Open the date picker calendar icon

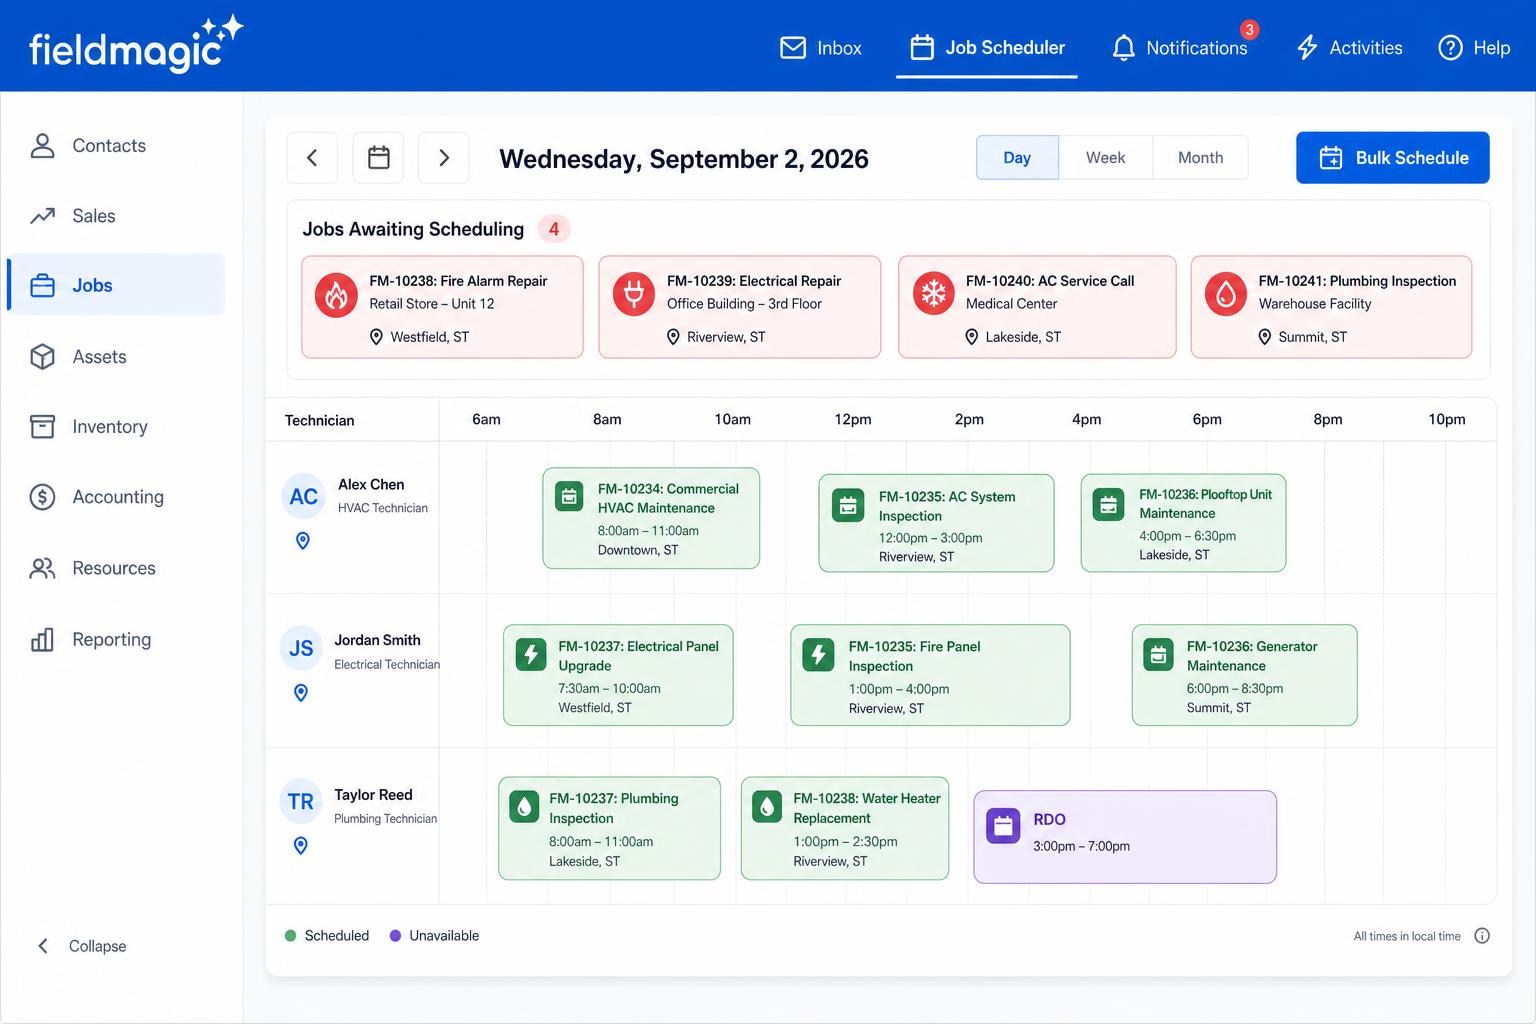tap(378, 158)
